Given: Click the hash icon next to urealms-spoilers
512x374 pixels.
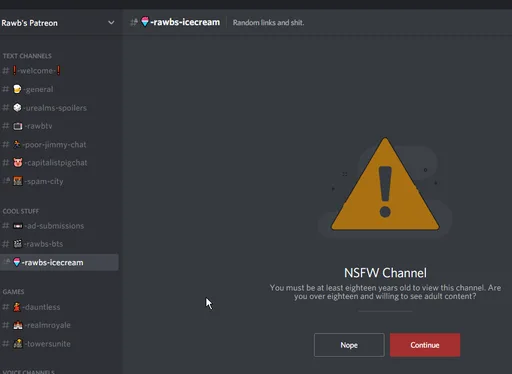Looking at the screenshot, I should click(6, 108).
